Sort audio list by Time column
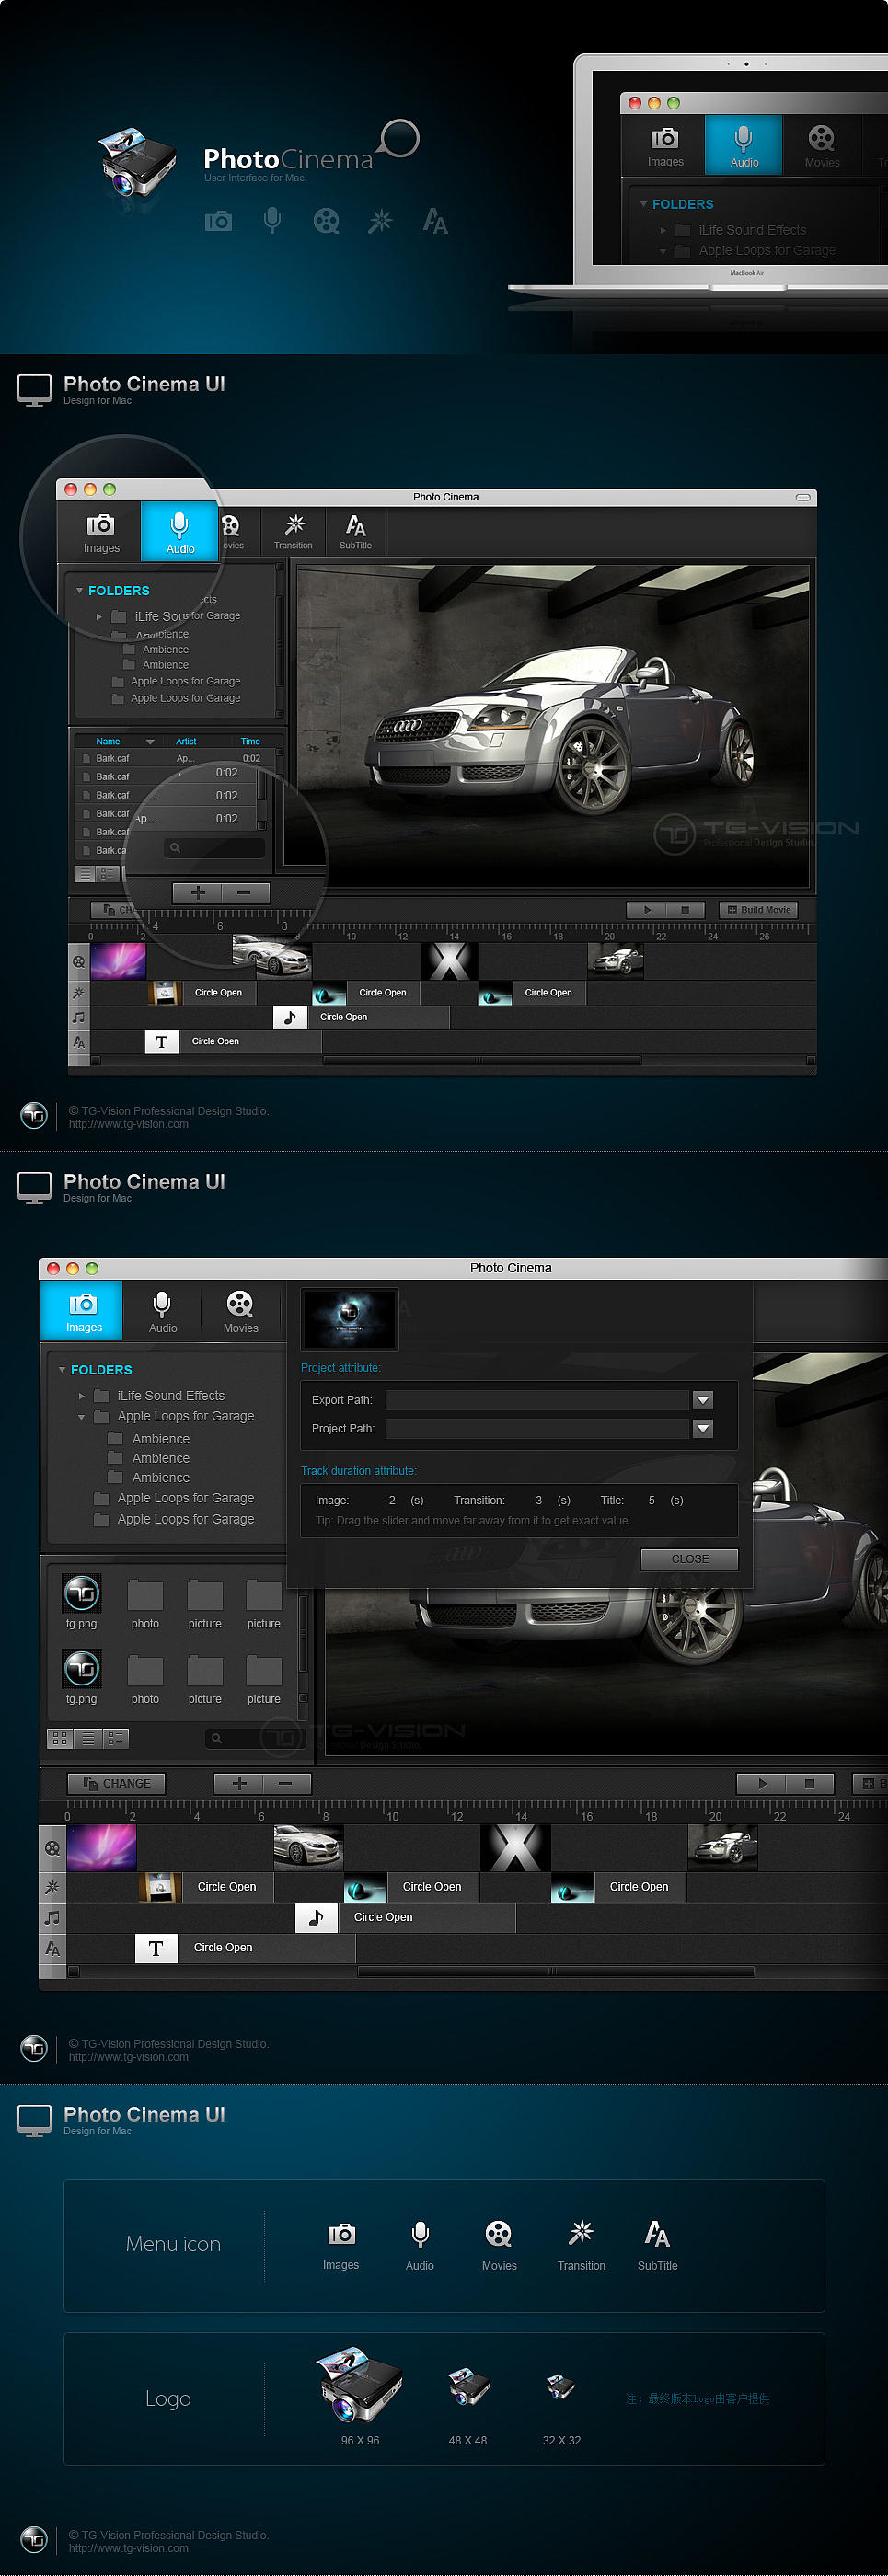 (250, 742)
